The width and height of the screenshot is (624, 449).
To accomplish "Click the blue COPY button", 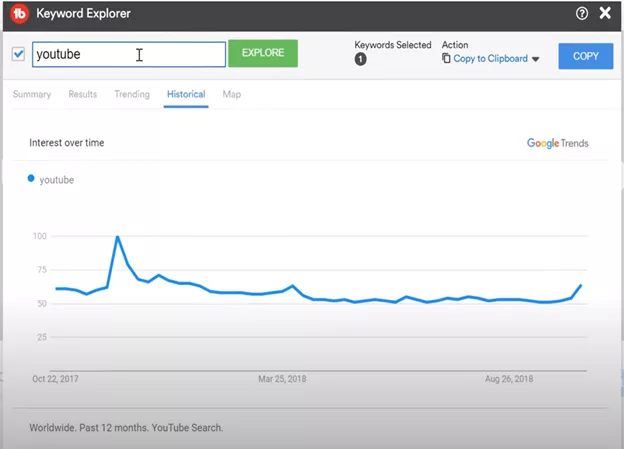I will 585,56.
